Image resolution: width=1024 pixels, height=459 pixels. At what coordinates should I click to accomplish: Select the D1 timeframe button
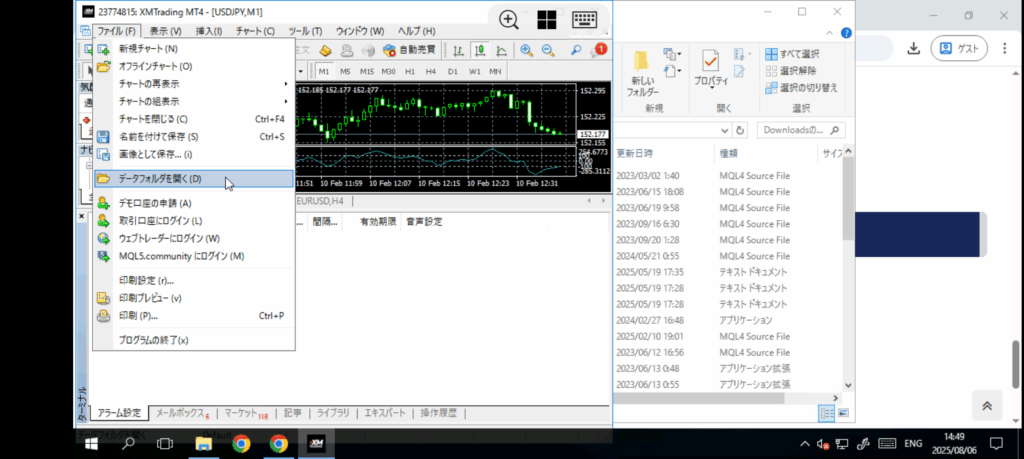(452, 71)
